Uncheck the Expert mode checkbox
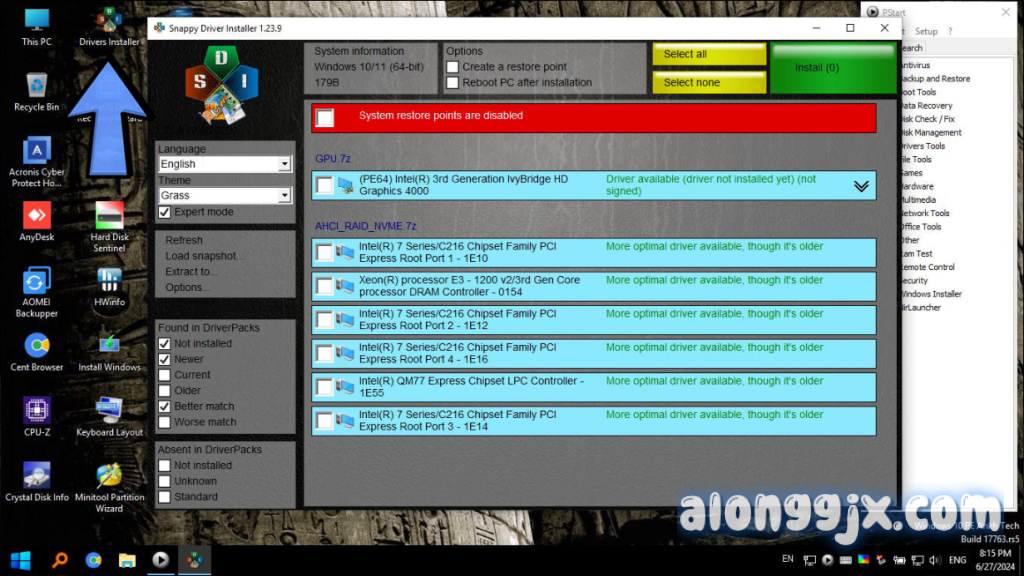This screenshot has height=576, width=1024. [165, 212]
